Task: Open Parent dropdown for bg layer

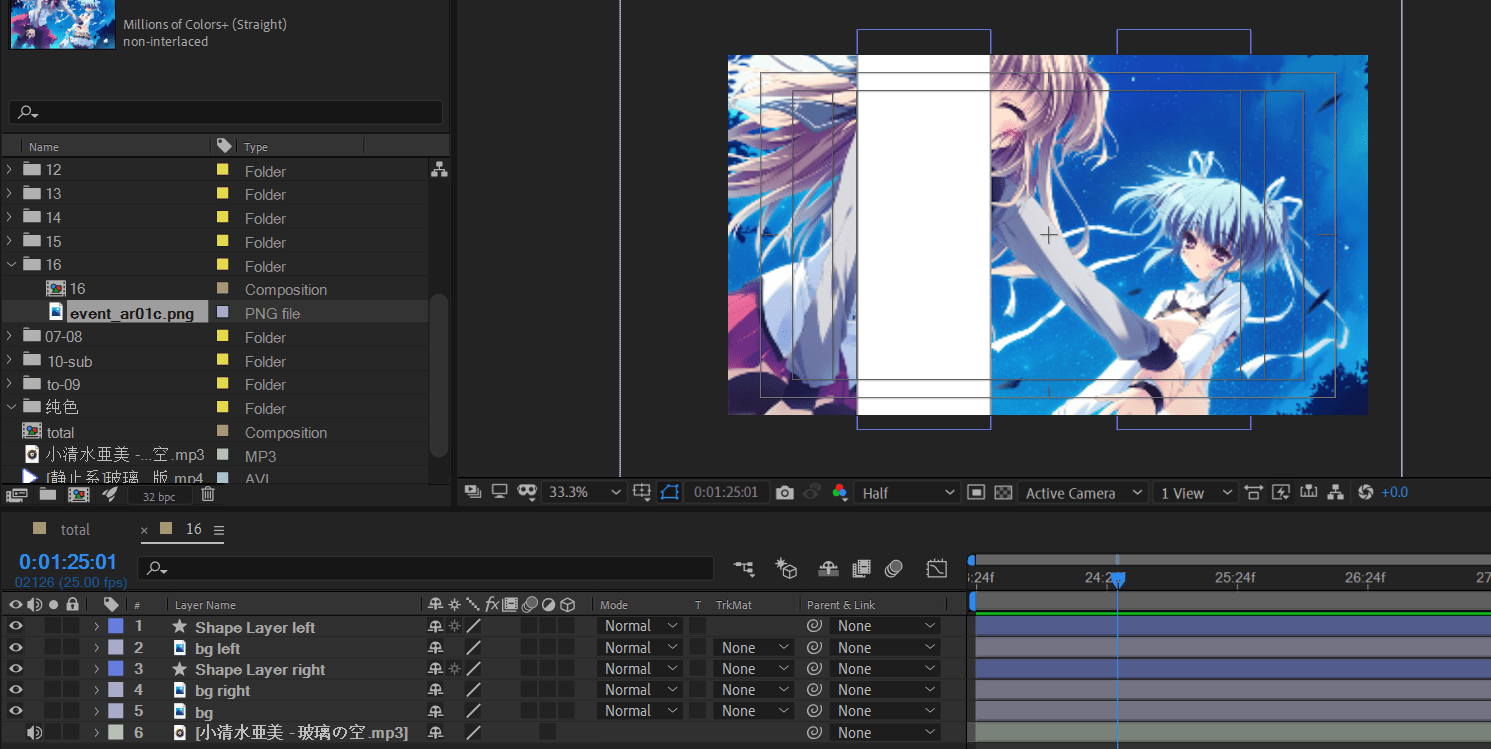Action: [885, 711]
